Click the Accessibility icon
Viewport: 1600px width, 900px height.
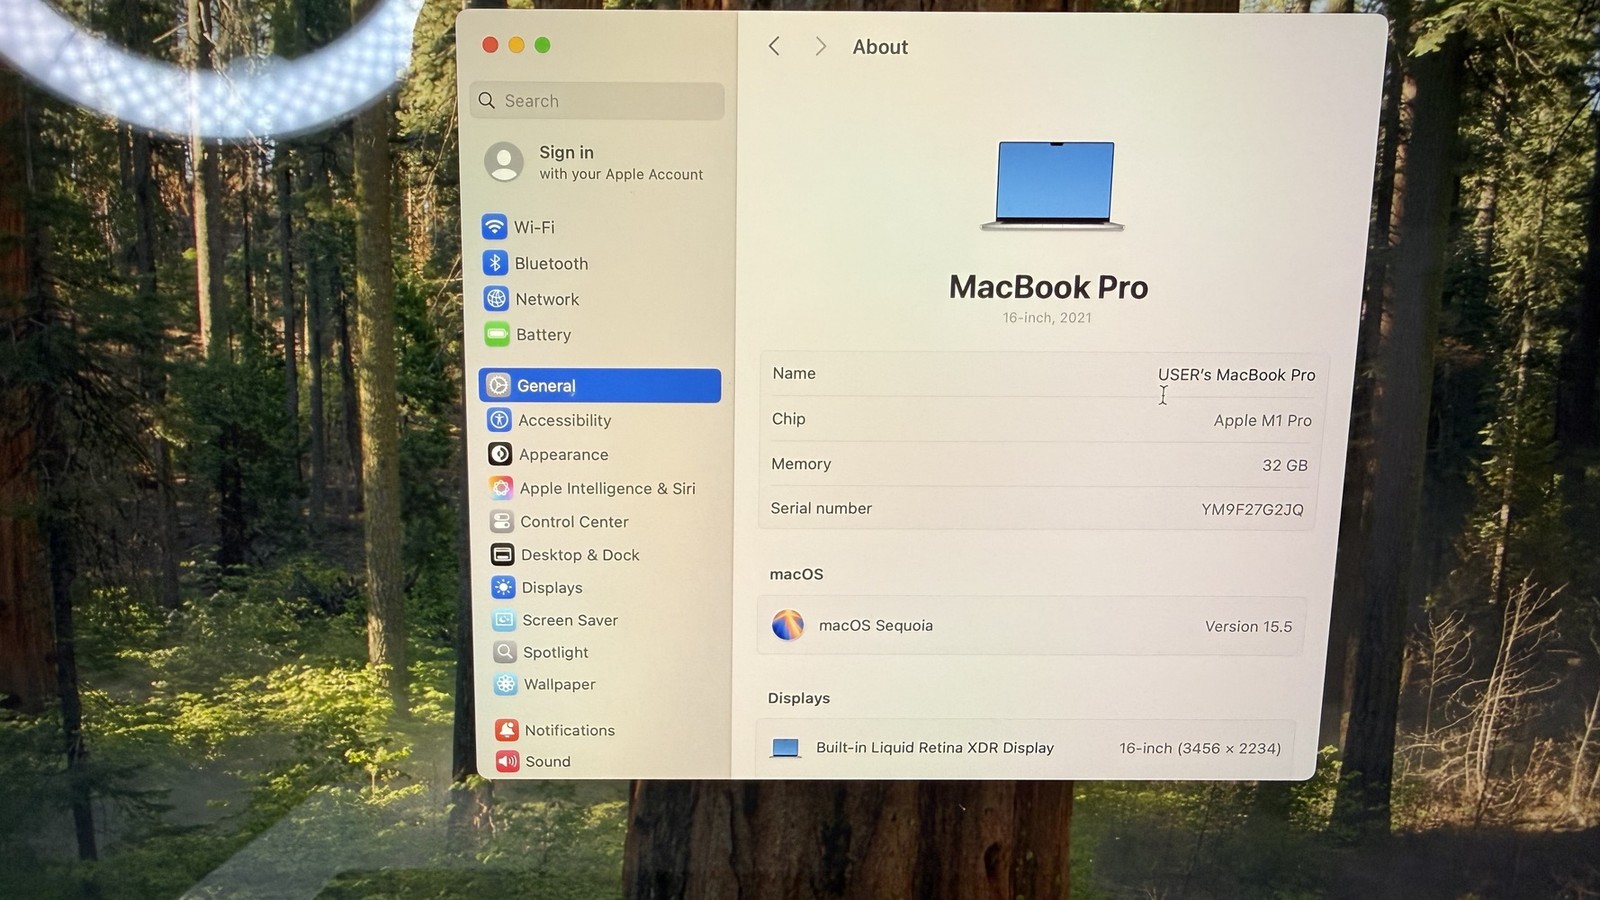[500, 420]
